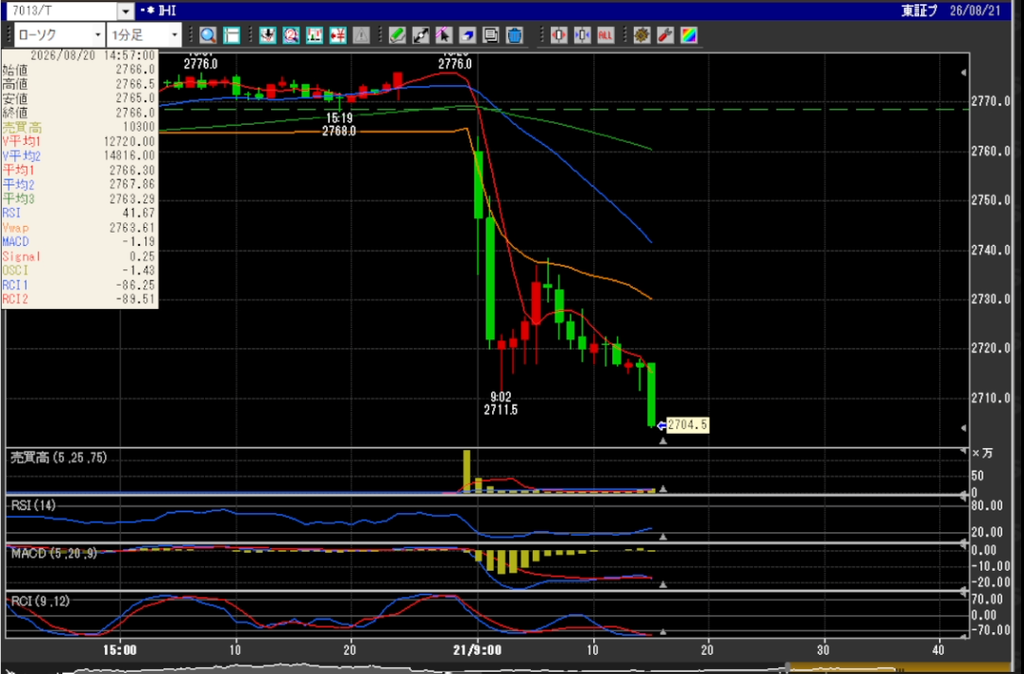
Task: Open the rainbow color settings icon
Action: [689, 35]
